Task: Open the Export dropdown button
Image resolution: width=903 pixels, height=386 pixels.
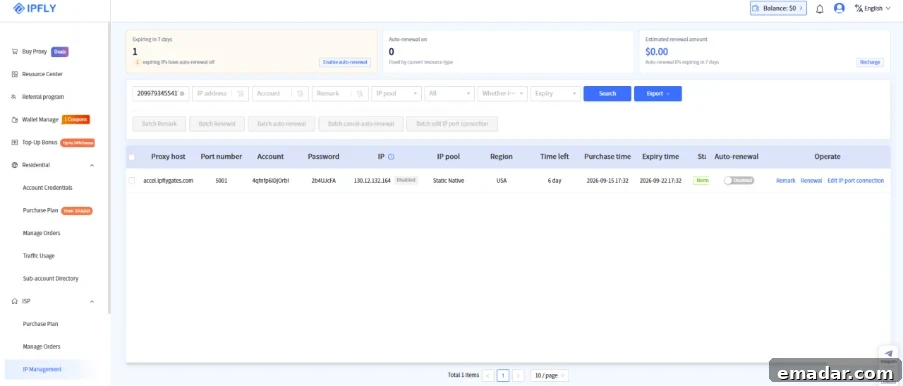Action: [x=658, y=93]
